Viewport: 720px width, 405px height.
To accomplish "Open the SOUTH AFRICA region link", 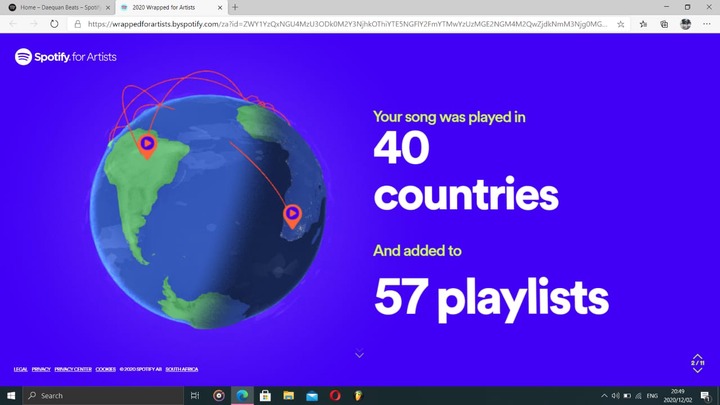I will tap(182, 369).
